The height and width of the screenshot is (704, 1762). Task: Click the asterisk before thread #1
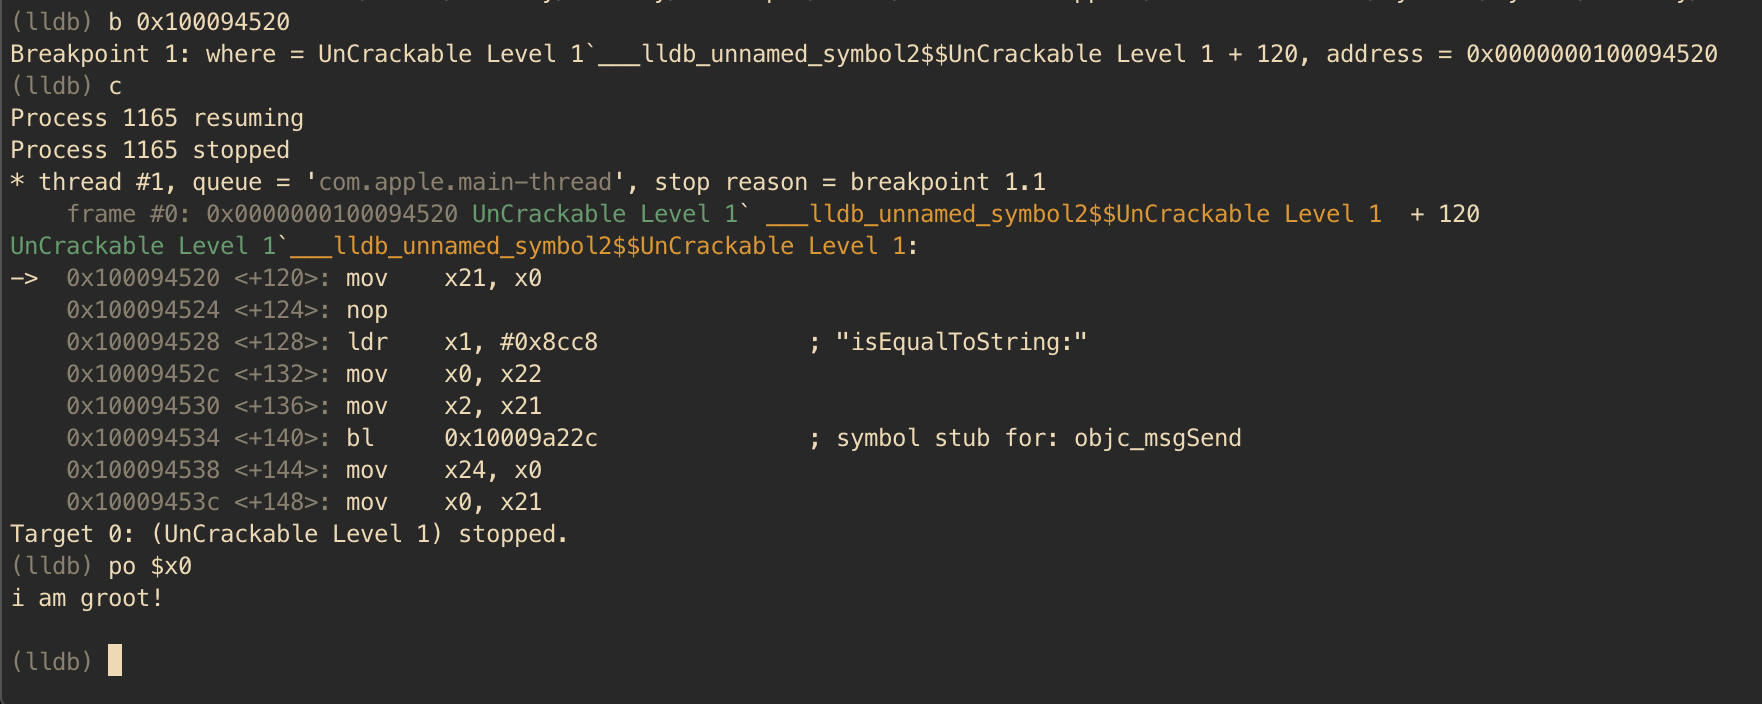[17, 182]
